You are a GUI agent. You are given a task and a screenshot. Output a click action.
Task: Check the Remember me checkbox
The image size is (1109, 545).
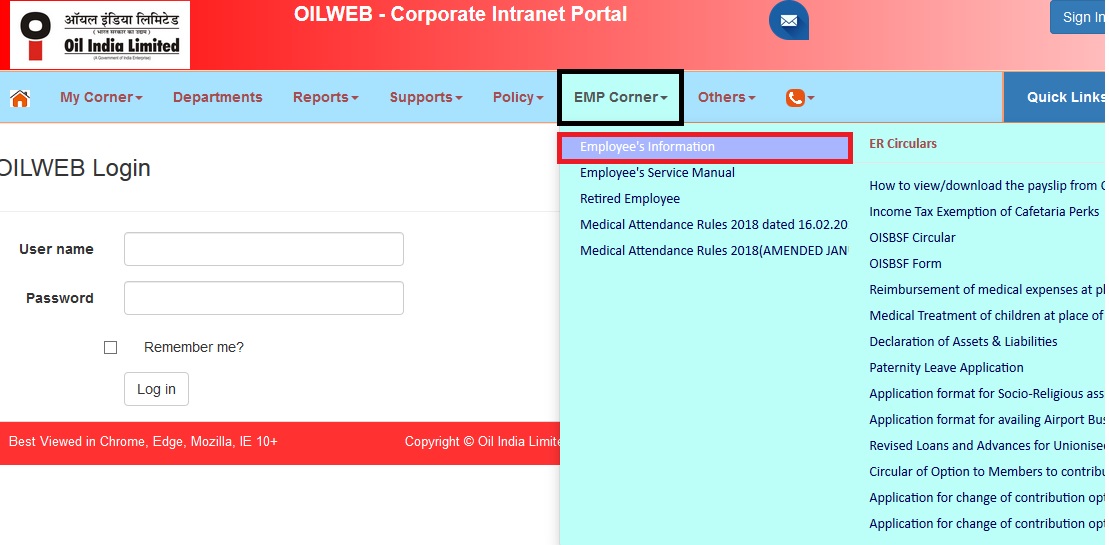[111, 348]
